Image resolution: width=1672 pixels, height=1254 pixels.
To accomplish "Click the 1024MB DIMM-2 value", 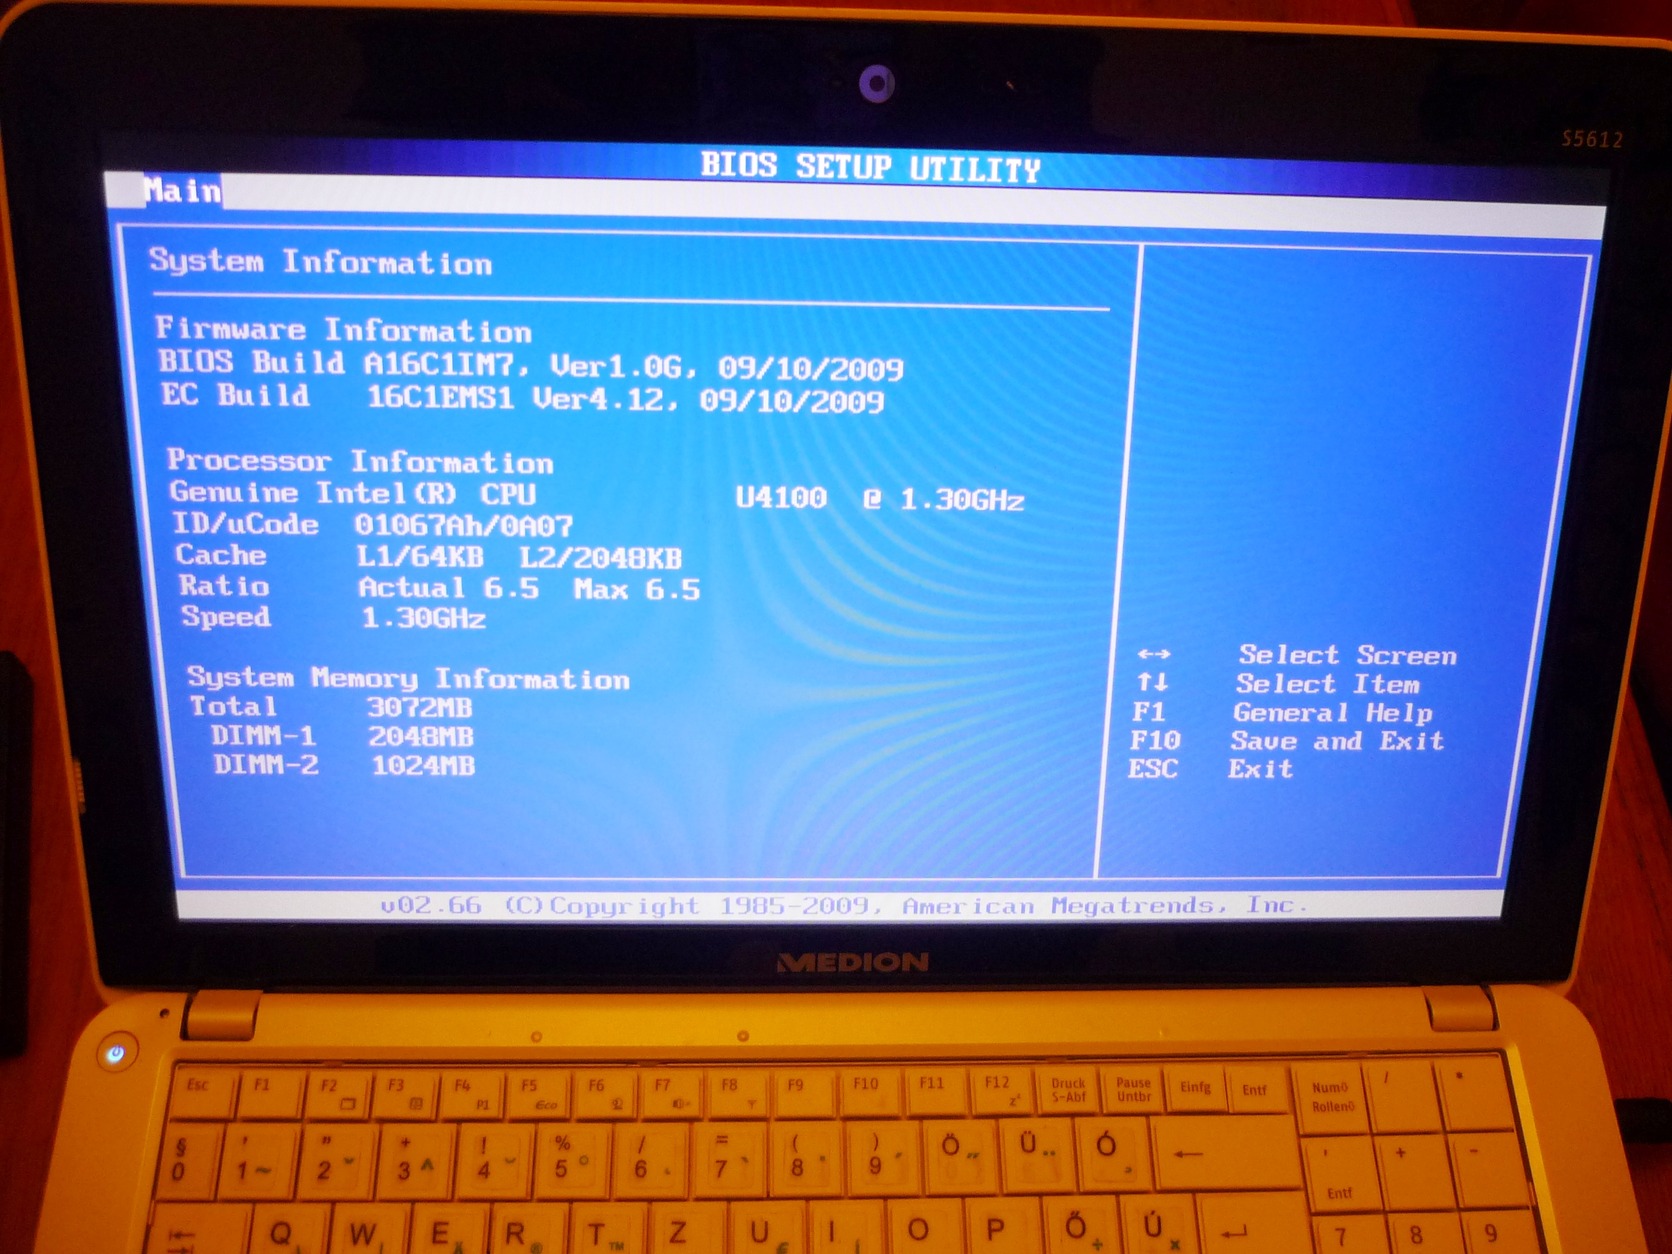I will (x=423, y=766).
